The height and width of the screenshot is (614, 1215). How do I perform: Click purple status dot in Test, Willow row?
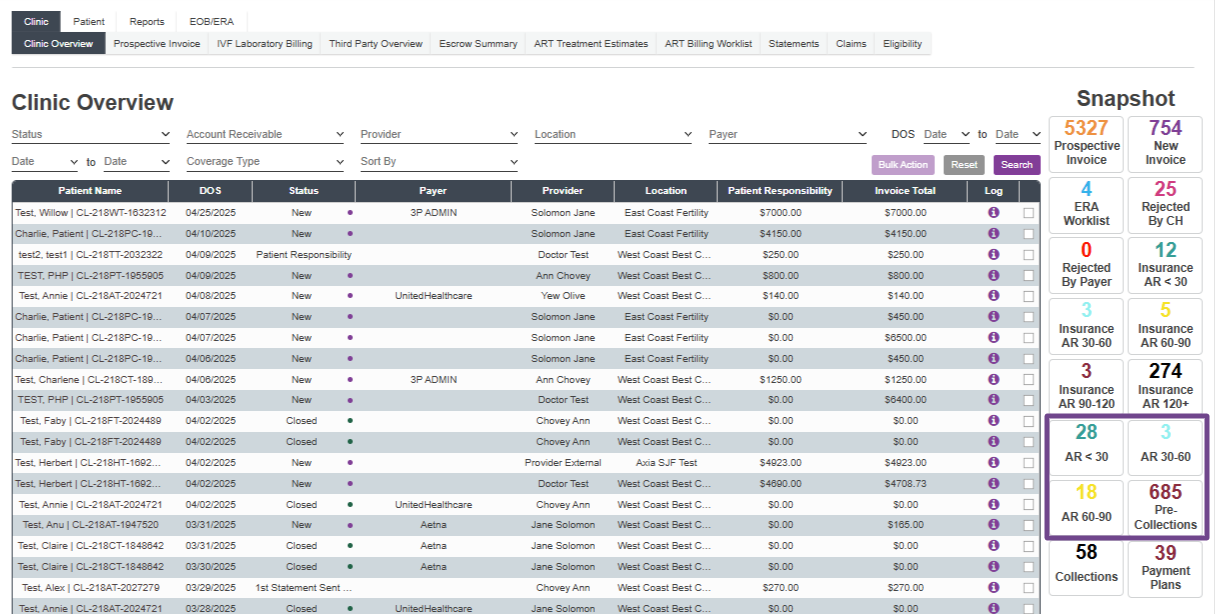click(x=350, y=213)
